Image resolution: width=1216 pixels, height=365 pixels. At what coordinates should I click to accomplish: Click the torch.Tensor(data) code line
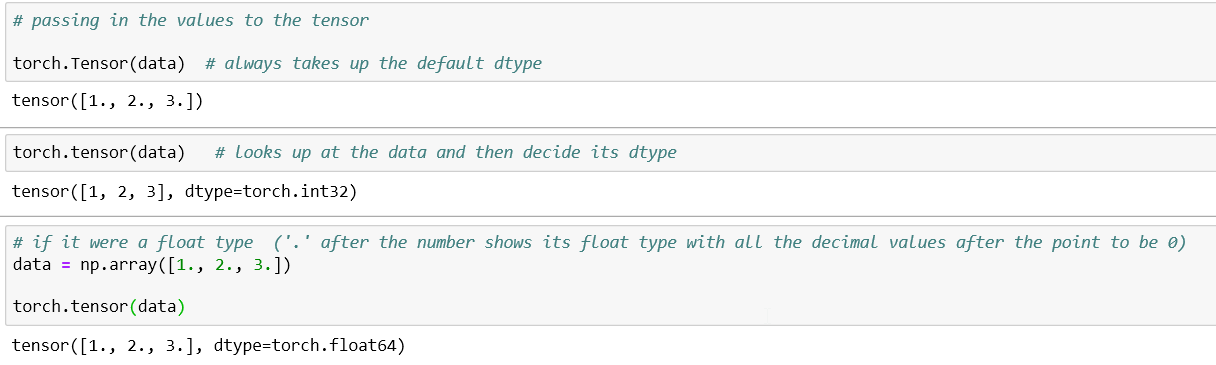pyautogui.click(x=99, y=63)
